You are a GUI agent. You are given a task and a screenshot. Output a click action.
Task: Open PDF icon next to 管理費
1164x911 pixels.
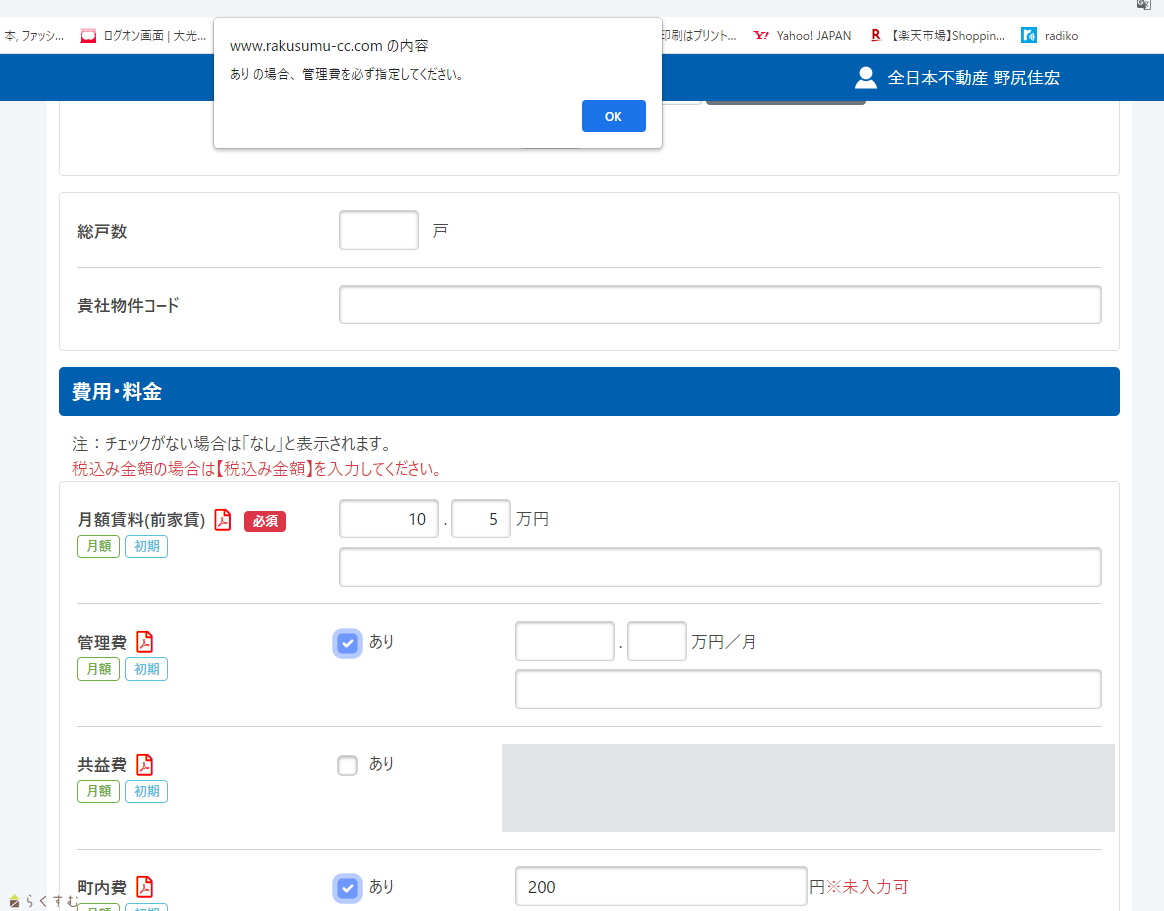click(145, 642)
